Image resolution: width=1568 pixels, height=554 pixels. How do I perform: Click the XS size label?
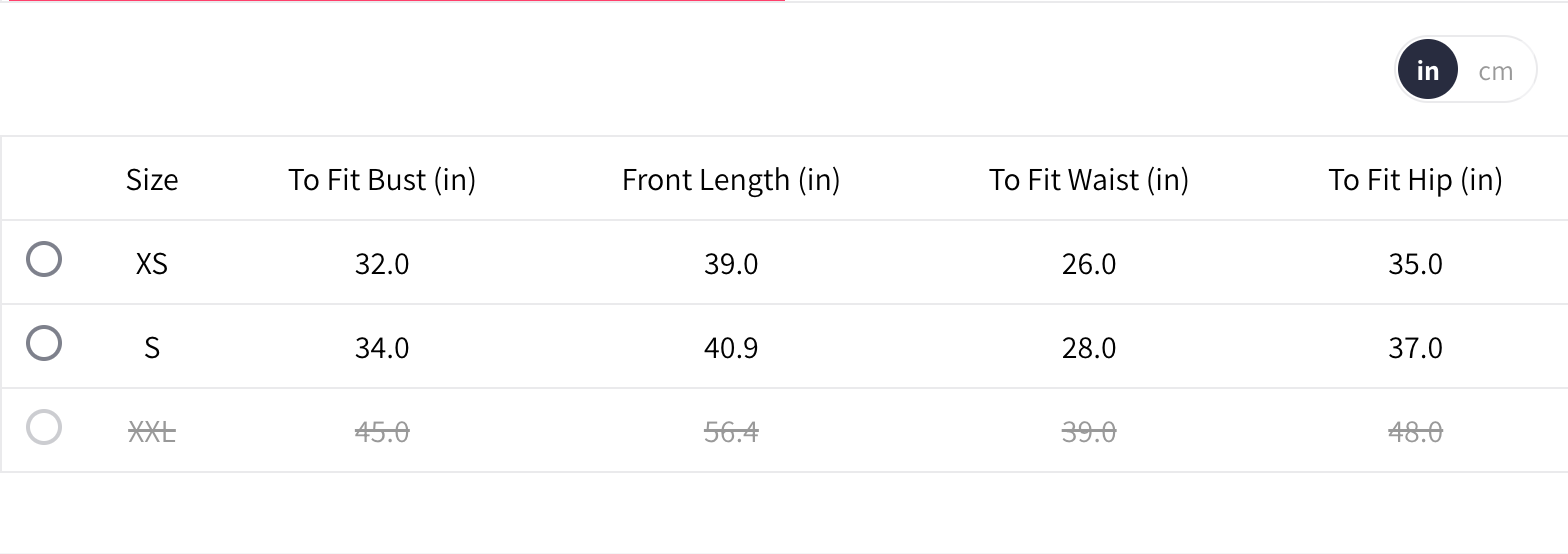coord(152,264)
